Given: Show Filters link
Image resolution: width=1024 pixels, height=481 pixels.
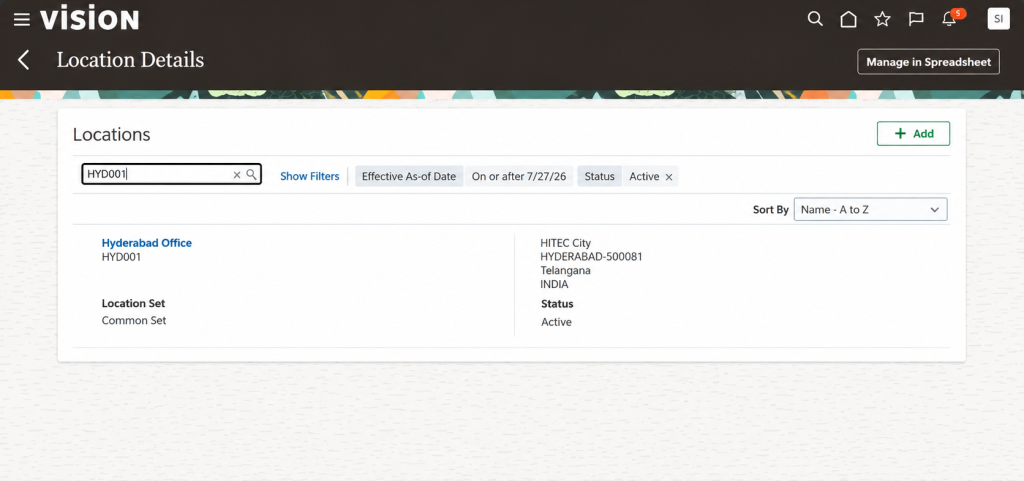Looking at the screenshot, I should coord(310,176).
